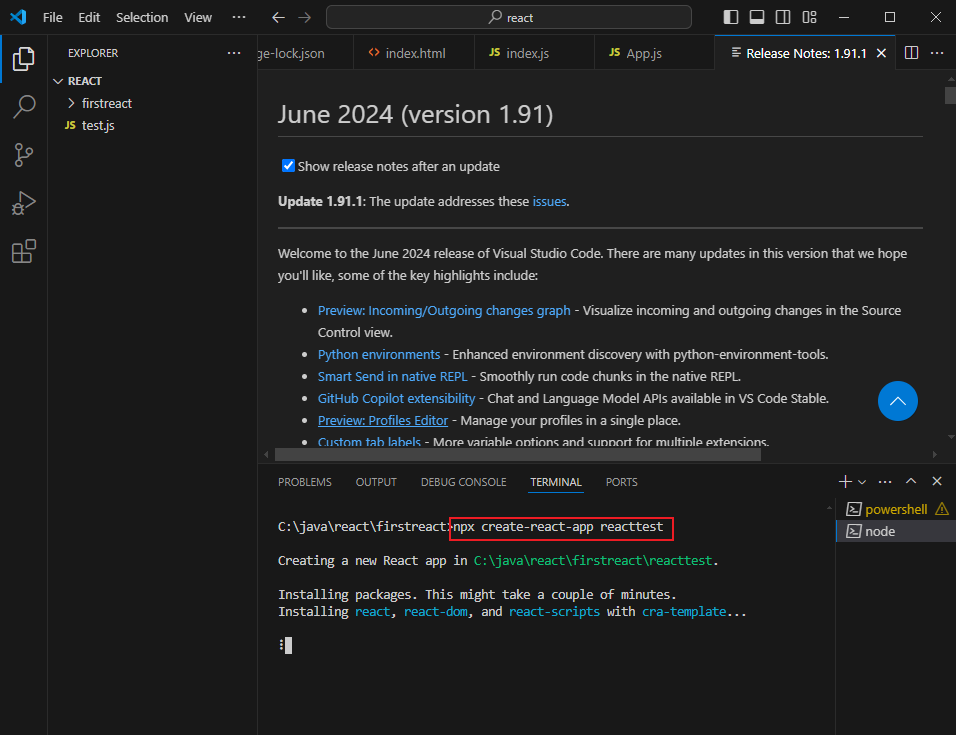The width and height of the screenshot is (956, 735).
Task: Click the scroll-to-top blue circle button
Action: point(897,401)
